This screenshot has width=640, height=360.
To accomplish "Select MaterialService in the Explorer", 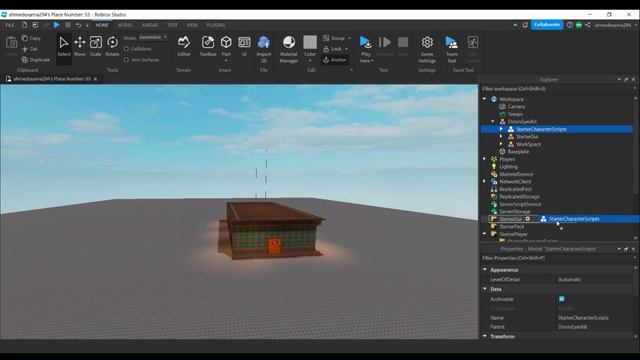I will click(x=516, y=174).
